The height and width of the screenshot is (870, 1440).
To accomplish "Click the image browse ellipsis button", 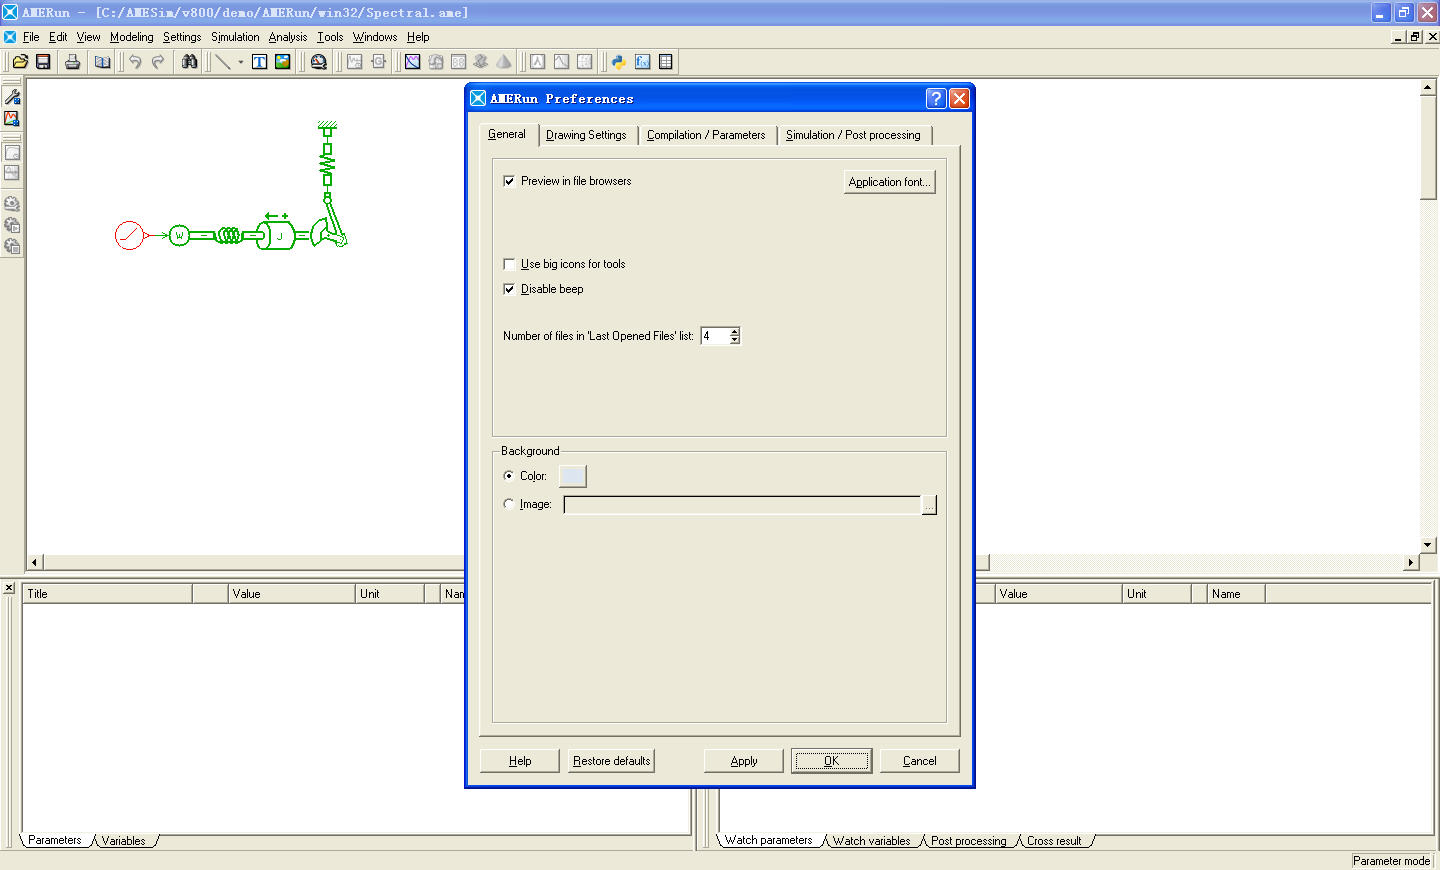I will pos(929,505).
